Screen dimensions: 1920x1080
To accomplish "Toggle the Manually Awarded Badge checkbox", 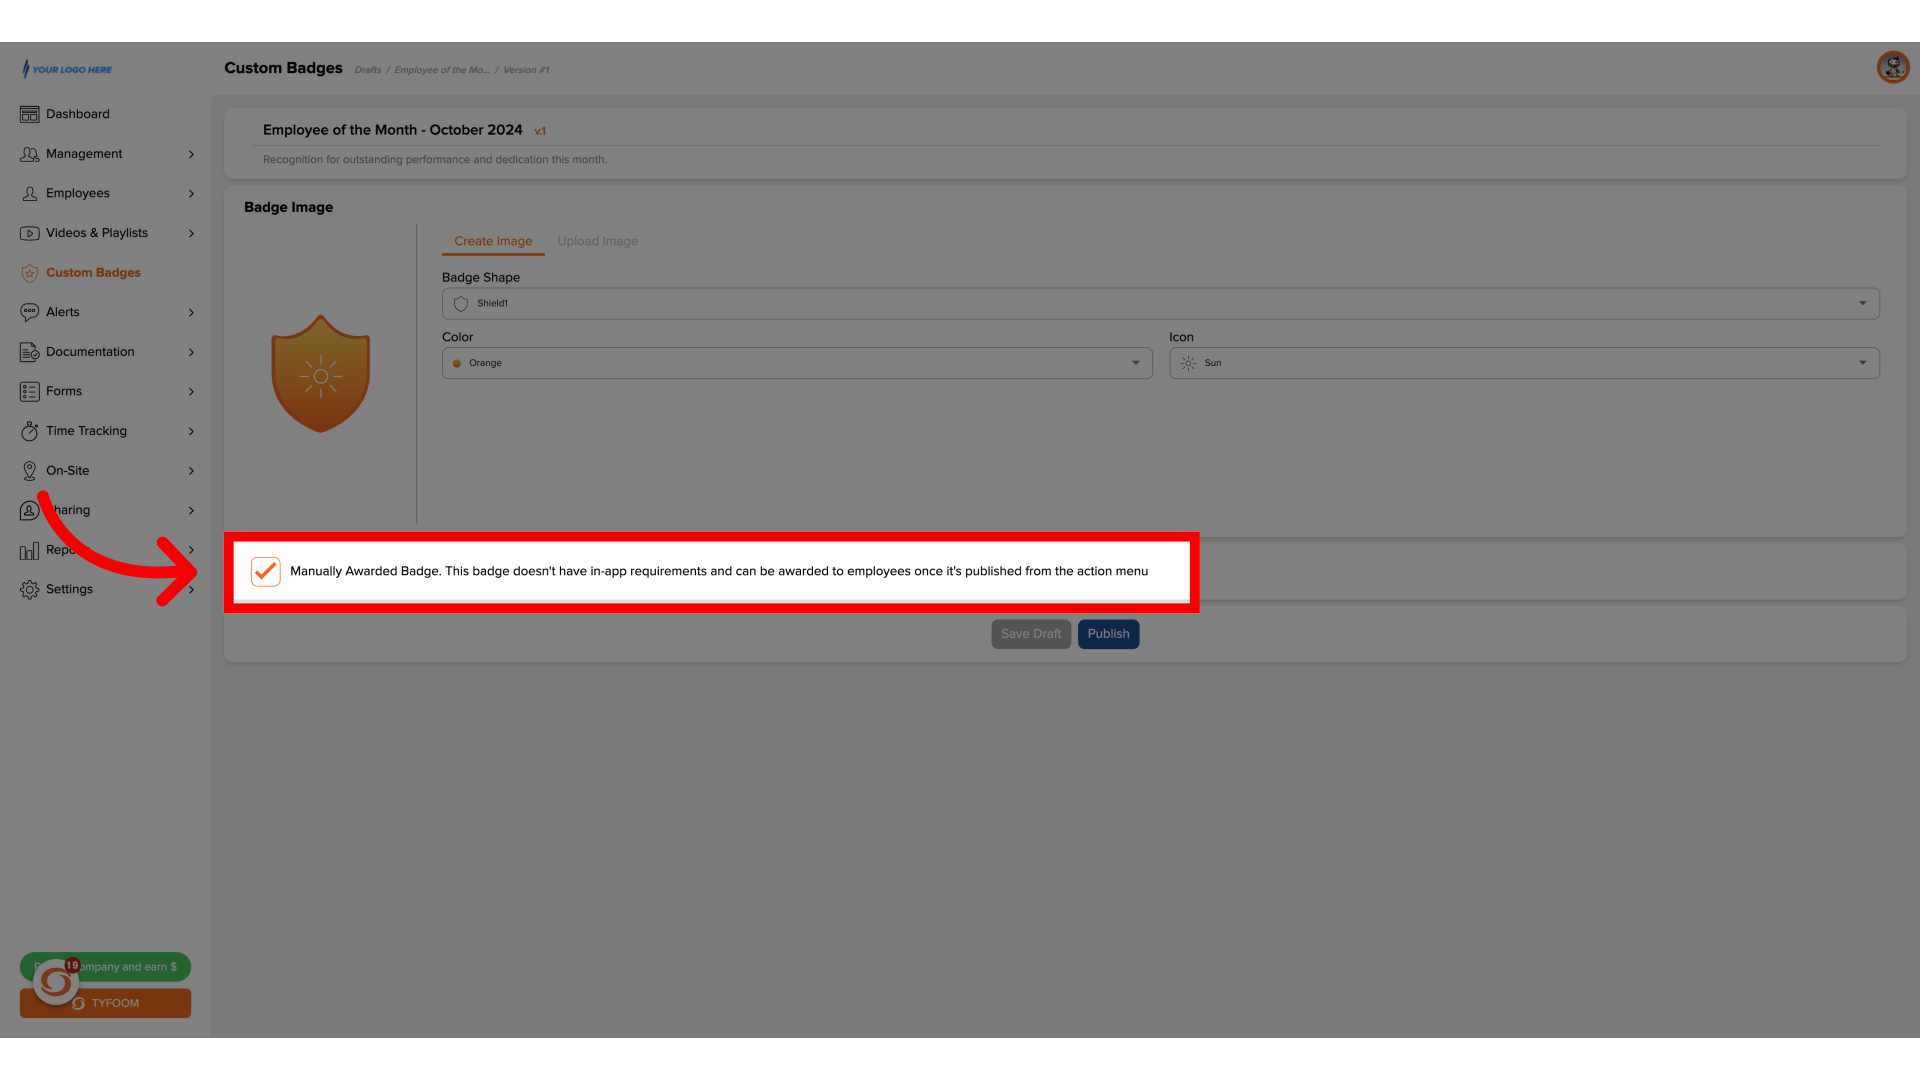I will [x=264, y=571].
